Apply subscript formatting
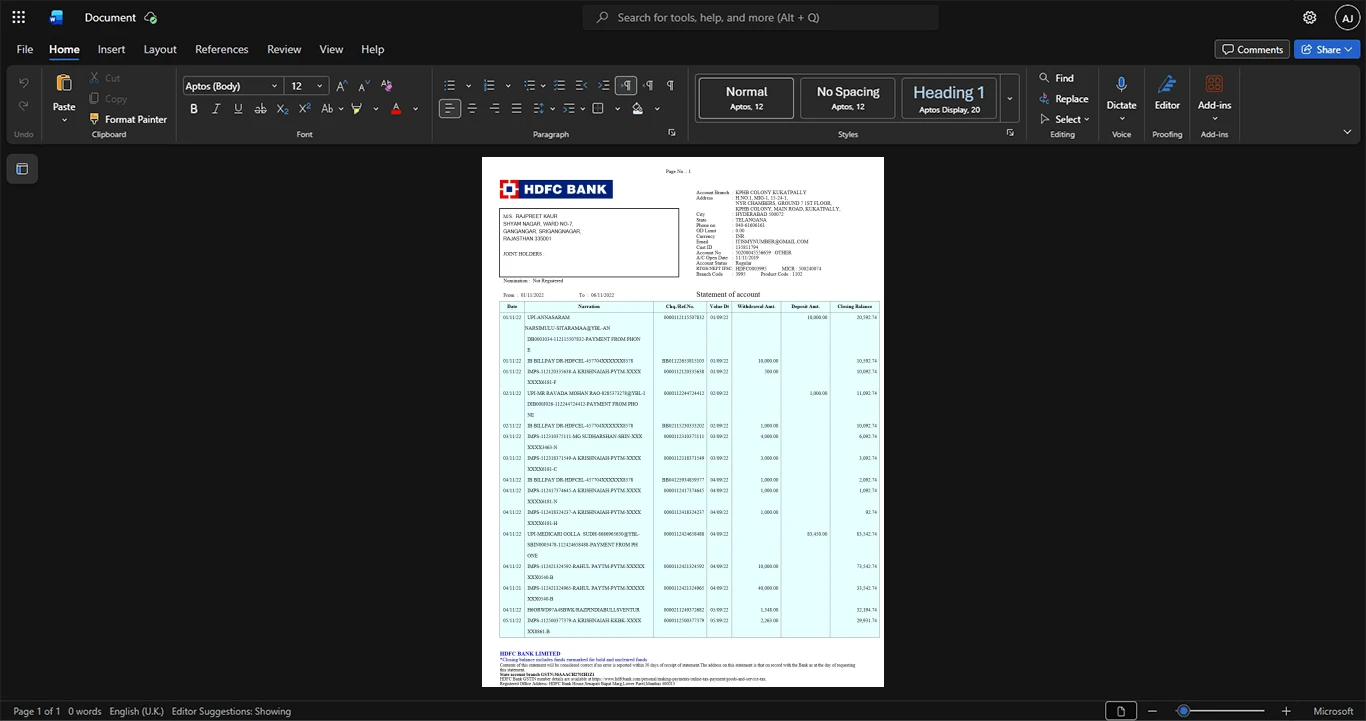Viewport: 1366px width, 721px height. [283, 108]
